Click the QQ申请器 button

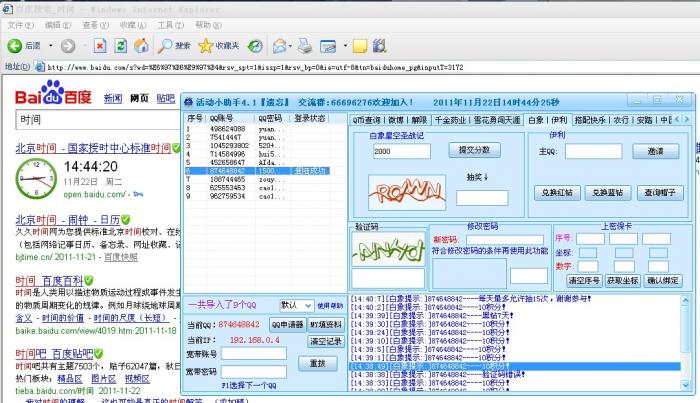point(288,325)
